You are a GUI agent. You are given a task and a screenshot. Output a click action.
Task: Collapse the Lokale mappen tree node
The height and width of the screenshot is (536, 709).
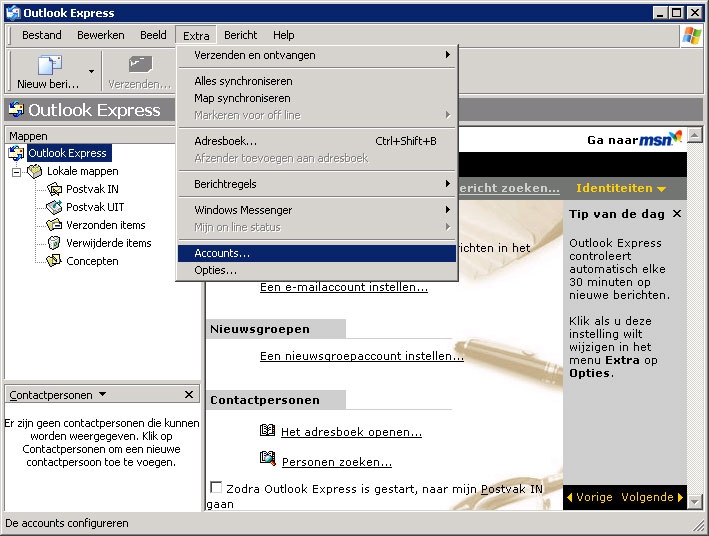[17, 172]
